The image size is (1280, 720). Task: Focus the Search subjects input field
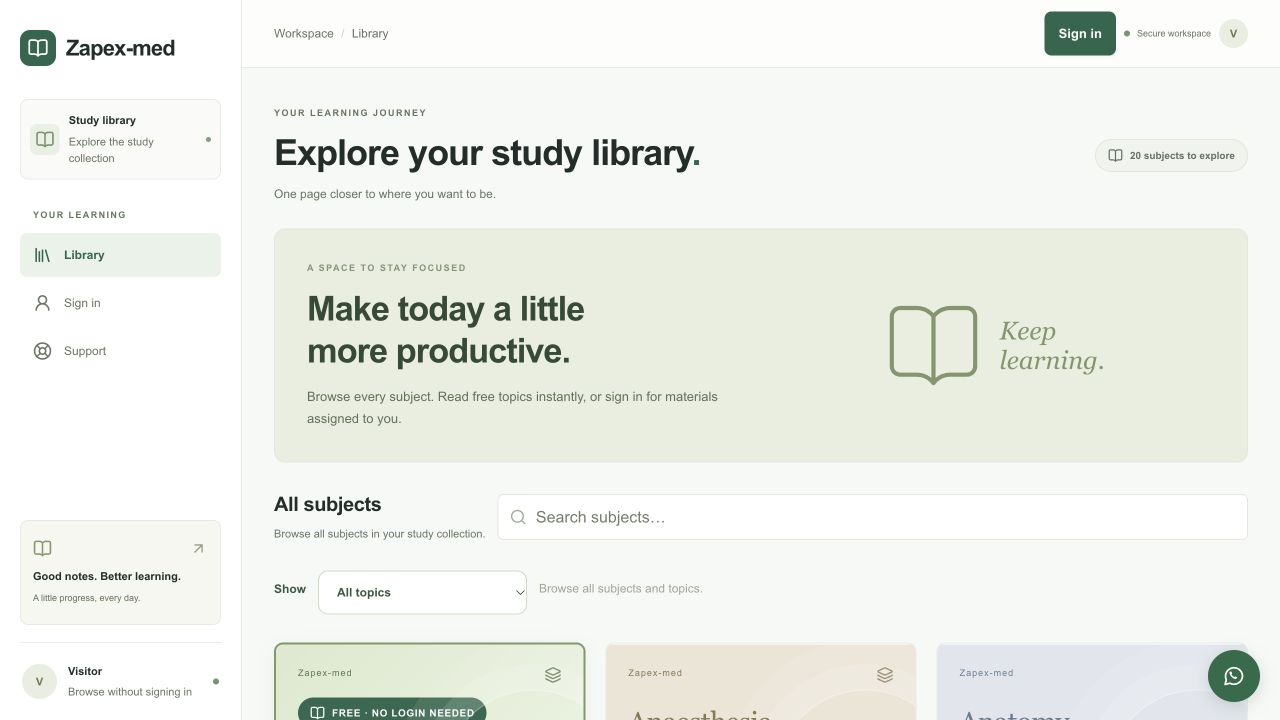pos(872,517)
